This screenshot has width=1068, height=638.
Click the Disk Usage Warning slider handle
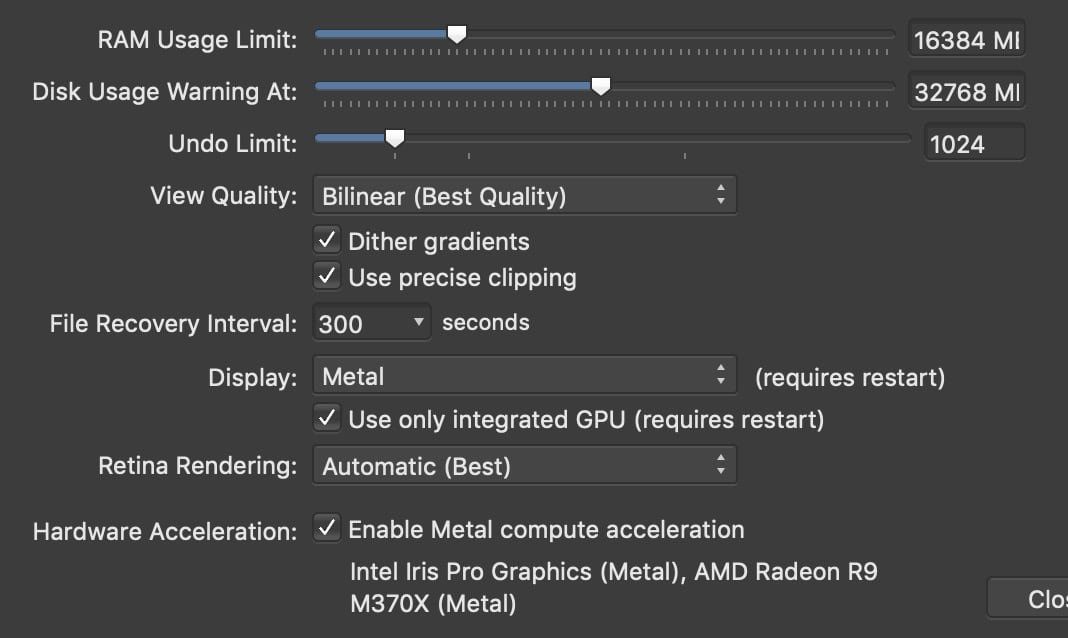pos(602,86)
